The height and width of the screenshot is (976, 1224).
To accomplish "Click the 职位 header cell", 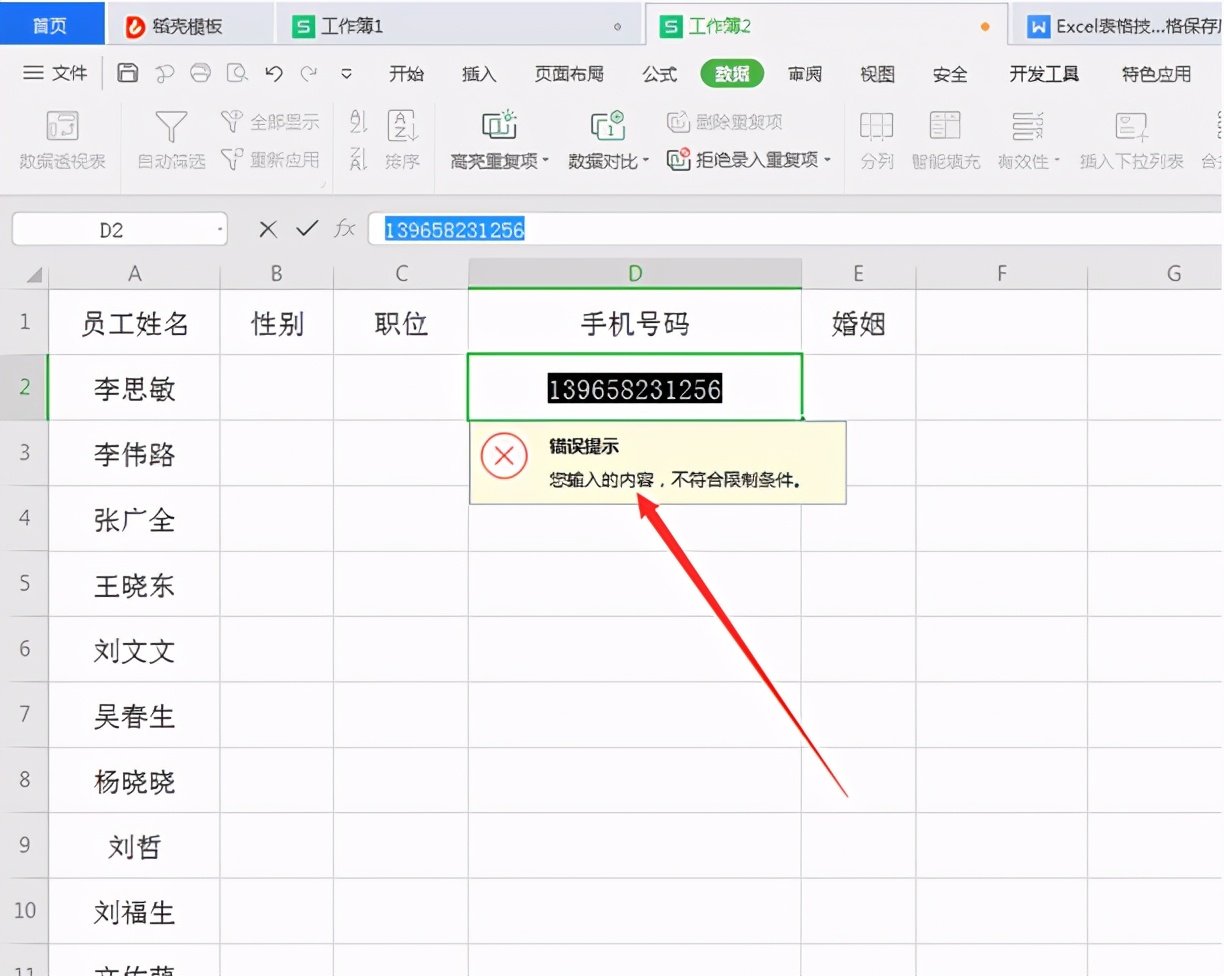I will 401,322.
